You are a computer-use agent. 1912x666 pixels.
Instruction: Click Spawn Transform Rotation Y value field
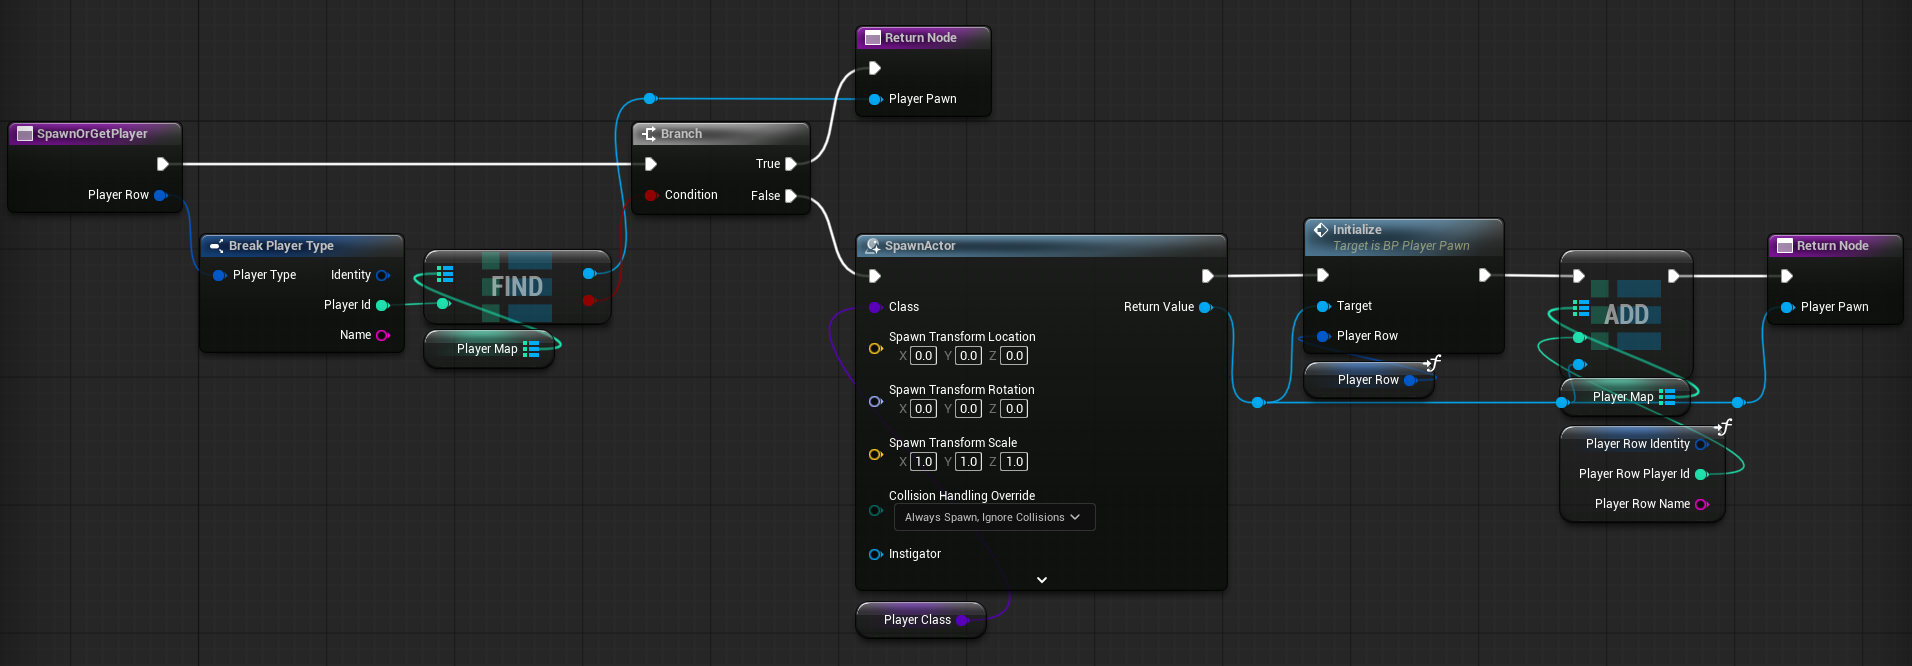(x=968, y=409)
